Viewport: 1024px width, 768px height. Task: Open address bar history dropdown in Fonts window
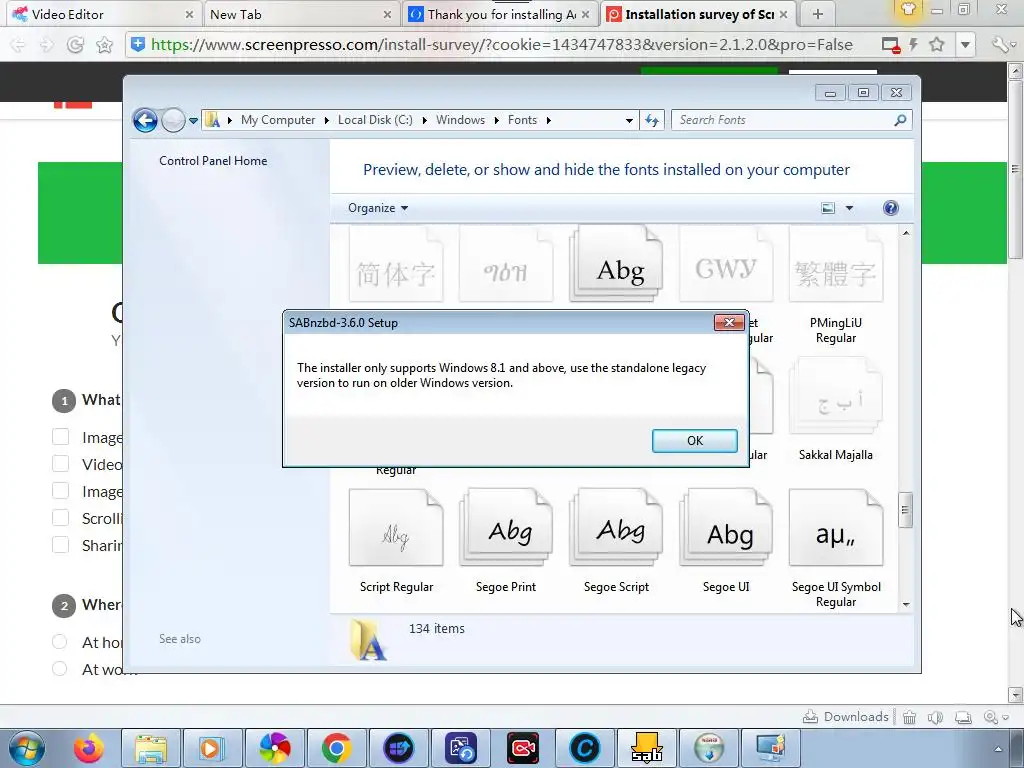(x=629, y=121)
